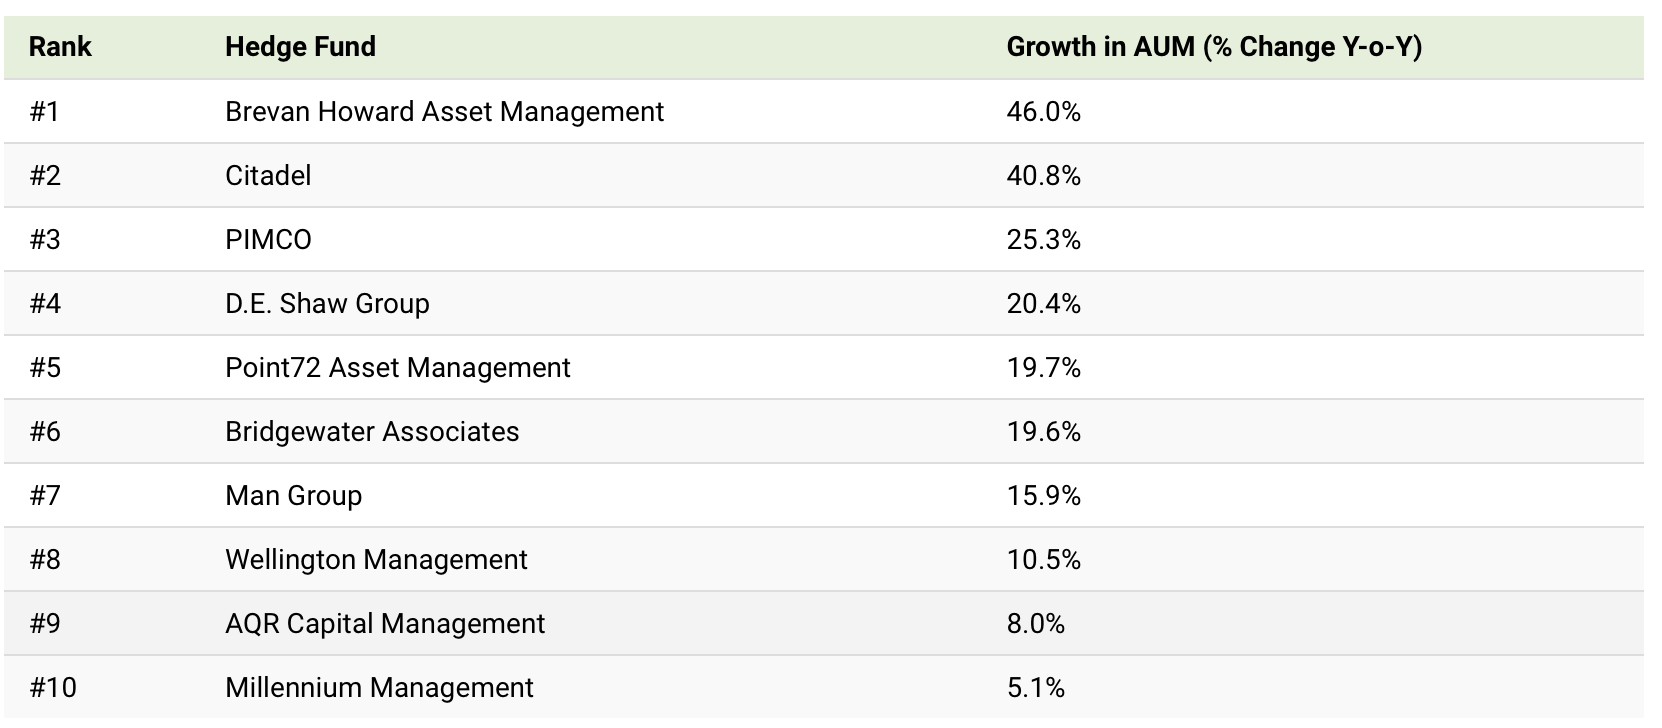Select the 15.9% growth cell
Image resolution: width=1662 pixels, height=728 pixels.
tap(1043, 496)
